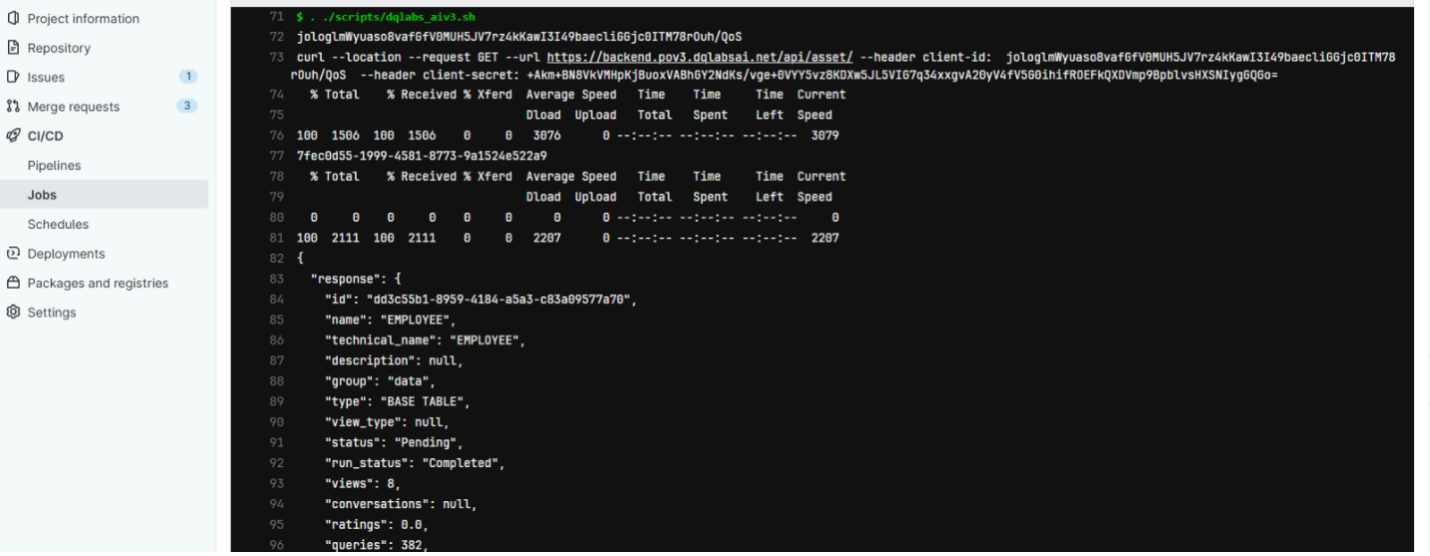Open Schedules under CI/CD
Screen dimensions: 1430x556
[x=58, y=224]
